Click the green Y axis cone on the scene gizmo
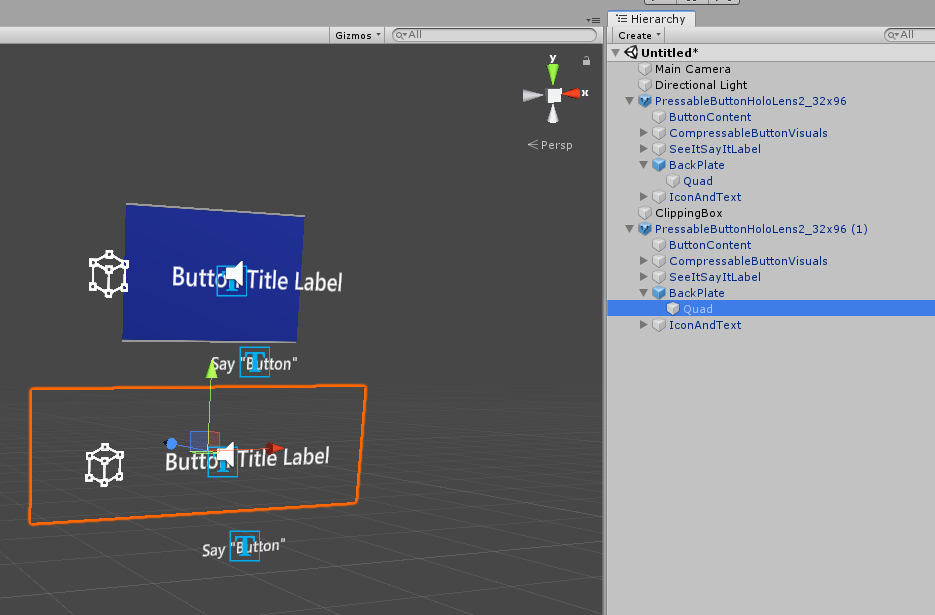 pos(552,70)
